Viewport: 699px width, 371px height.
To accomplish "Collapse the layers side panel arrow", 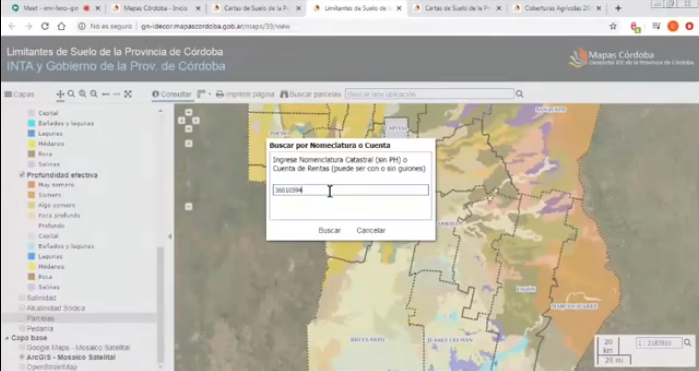I will pos(169,236).
